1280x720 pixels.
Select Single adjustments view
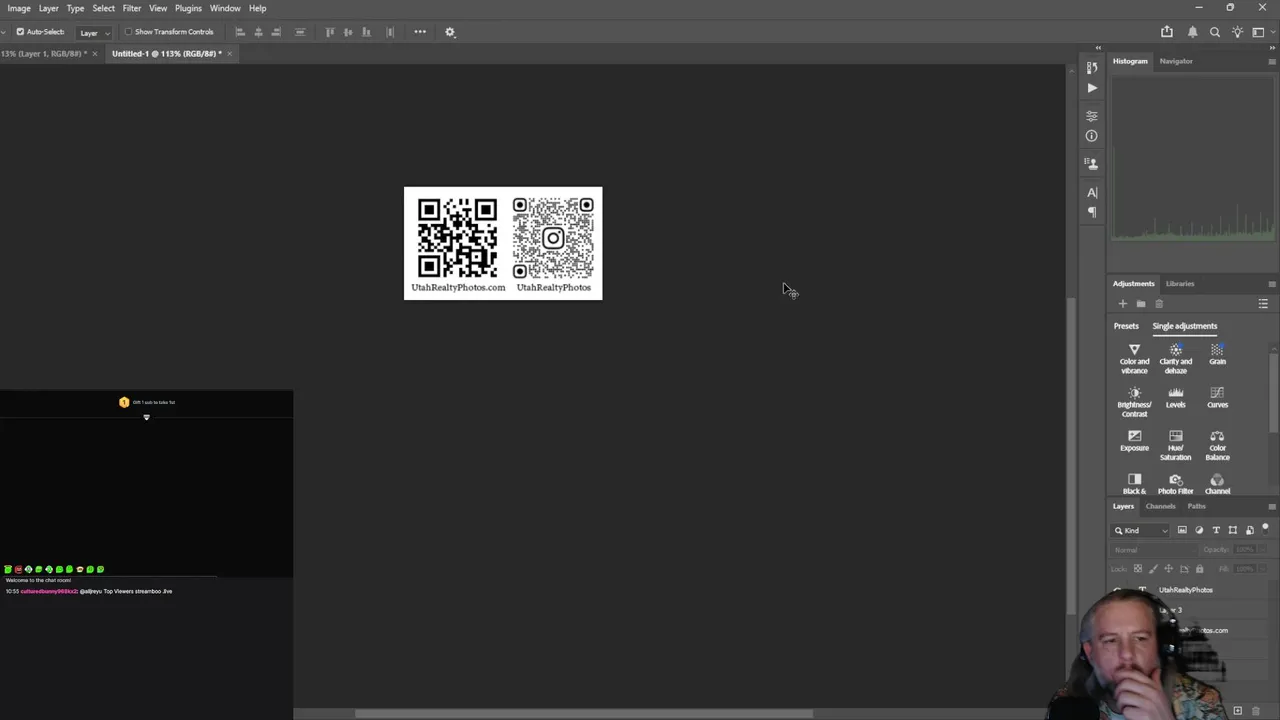click(x=1185, y=326)
